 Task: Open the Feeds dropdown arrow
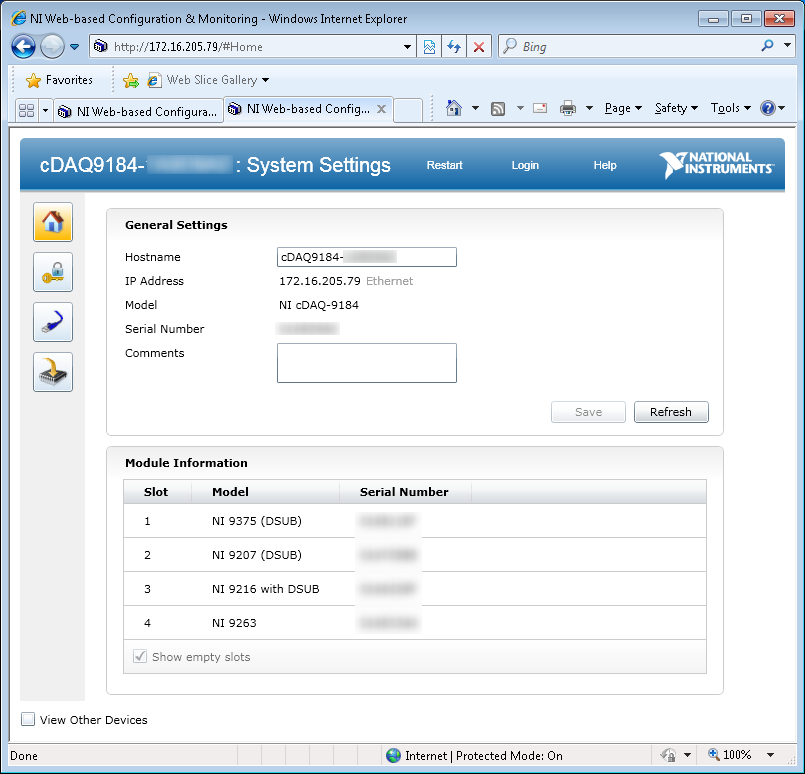tap(520, 108)
